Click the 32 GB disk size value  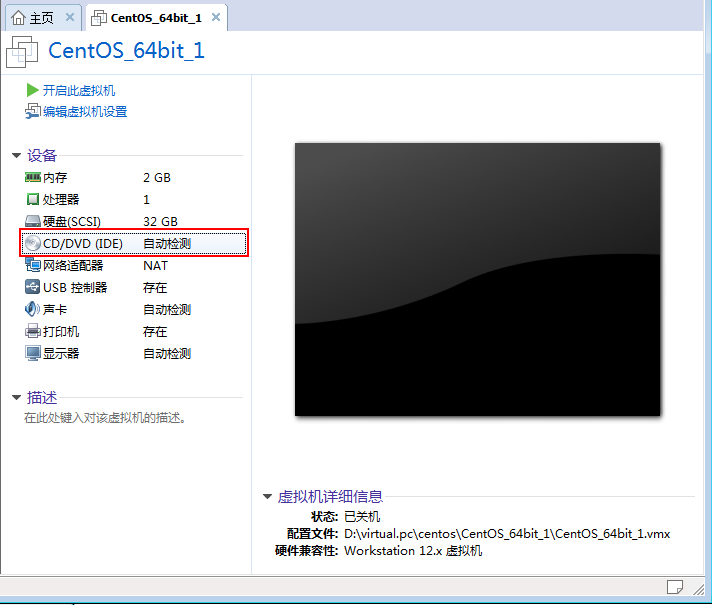click(x=160, y=222)
